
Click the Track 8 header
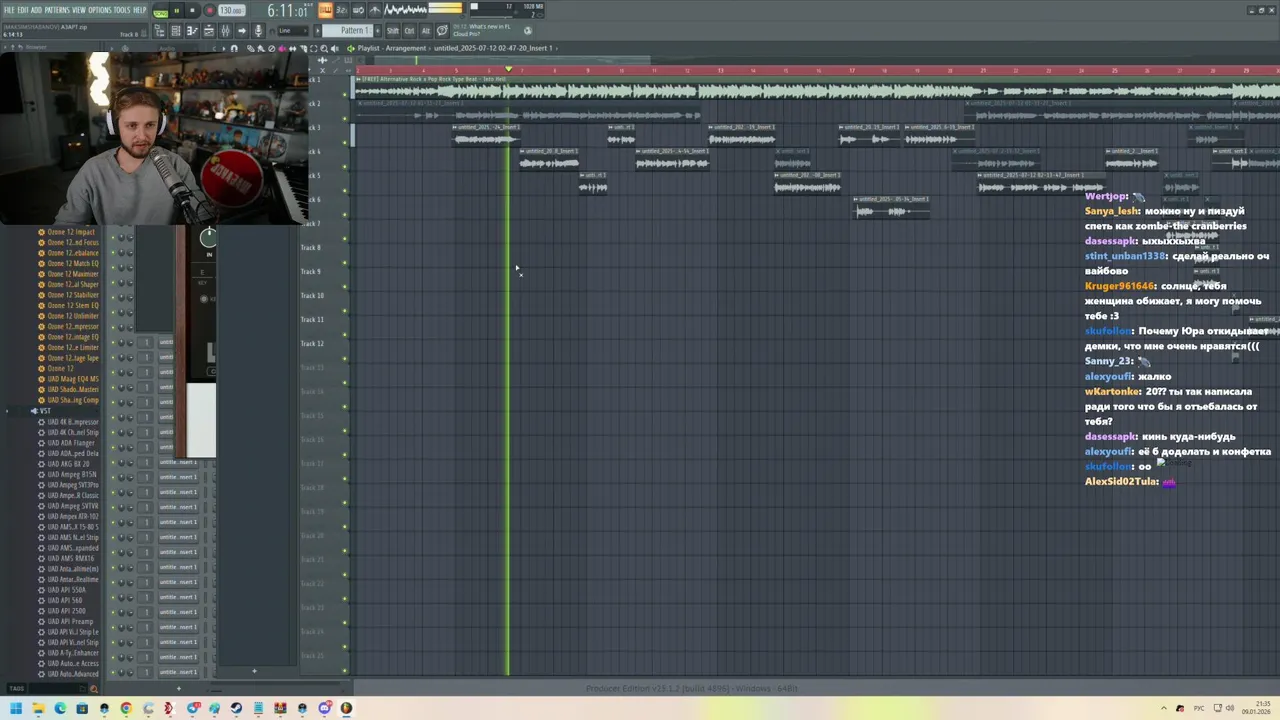pyautogui.click(x=311, y=247)
